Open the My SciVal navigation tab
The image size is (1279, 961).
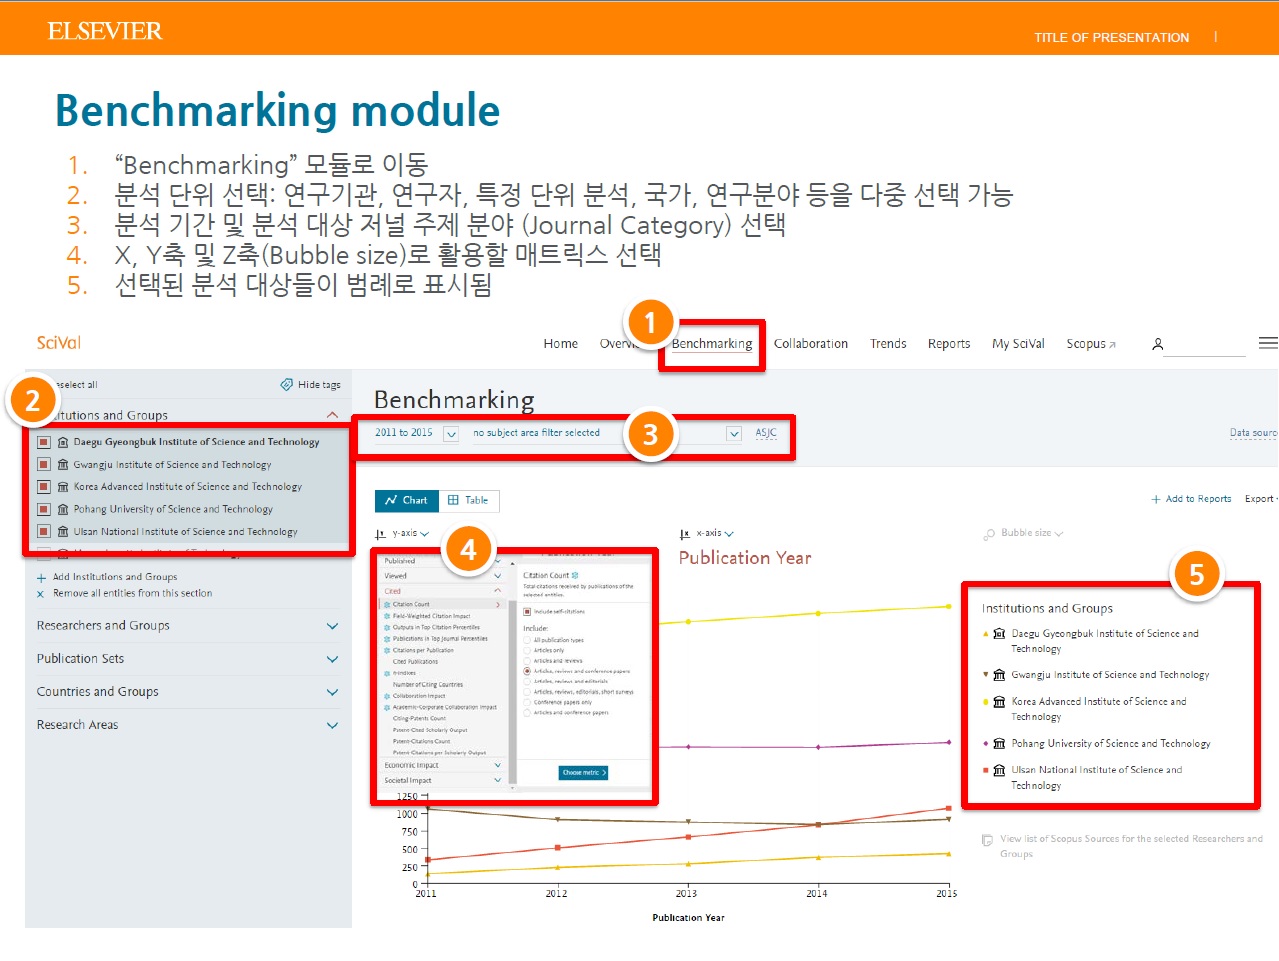[1018, 344]
